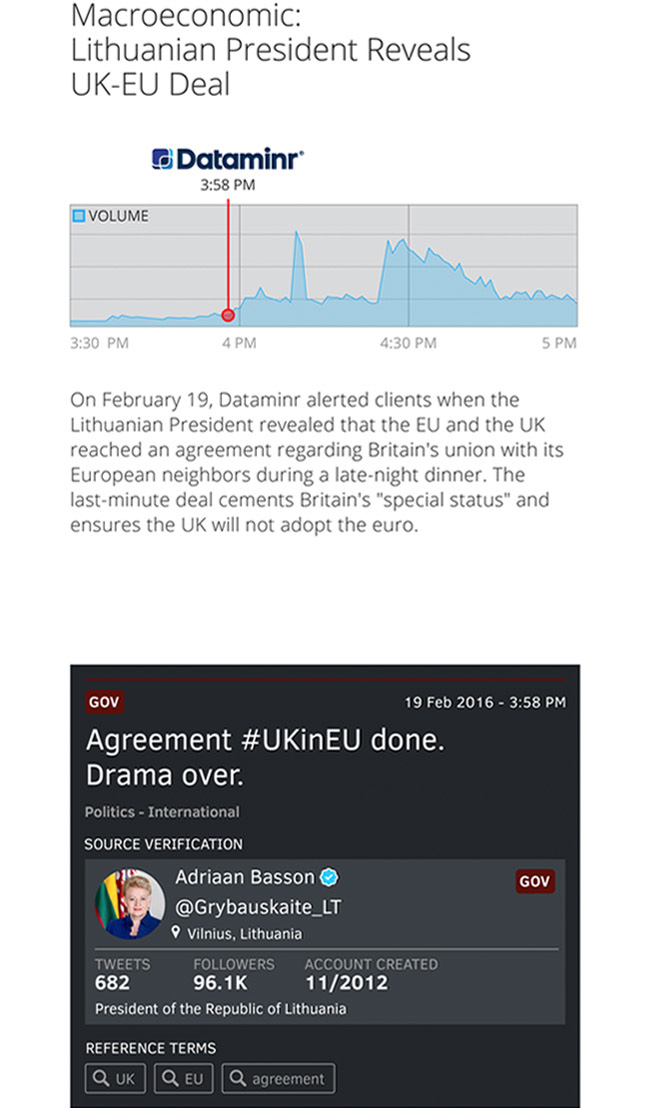Click the blue verified checkmark badge
650x1108 pixels.
pyautogui.click(x=329, y=878)
